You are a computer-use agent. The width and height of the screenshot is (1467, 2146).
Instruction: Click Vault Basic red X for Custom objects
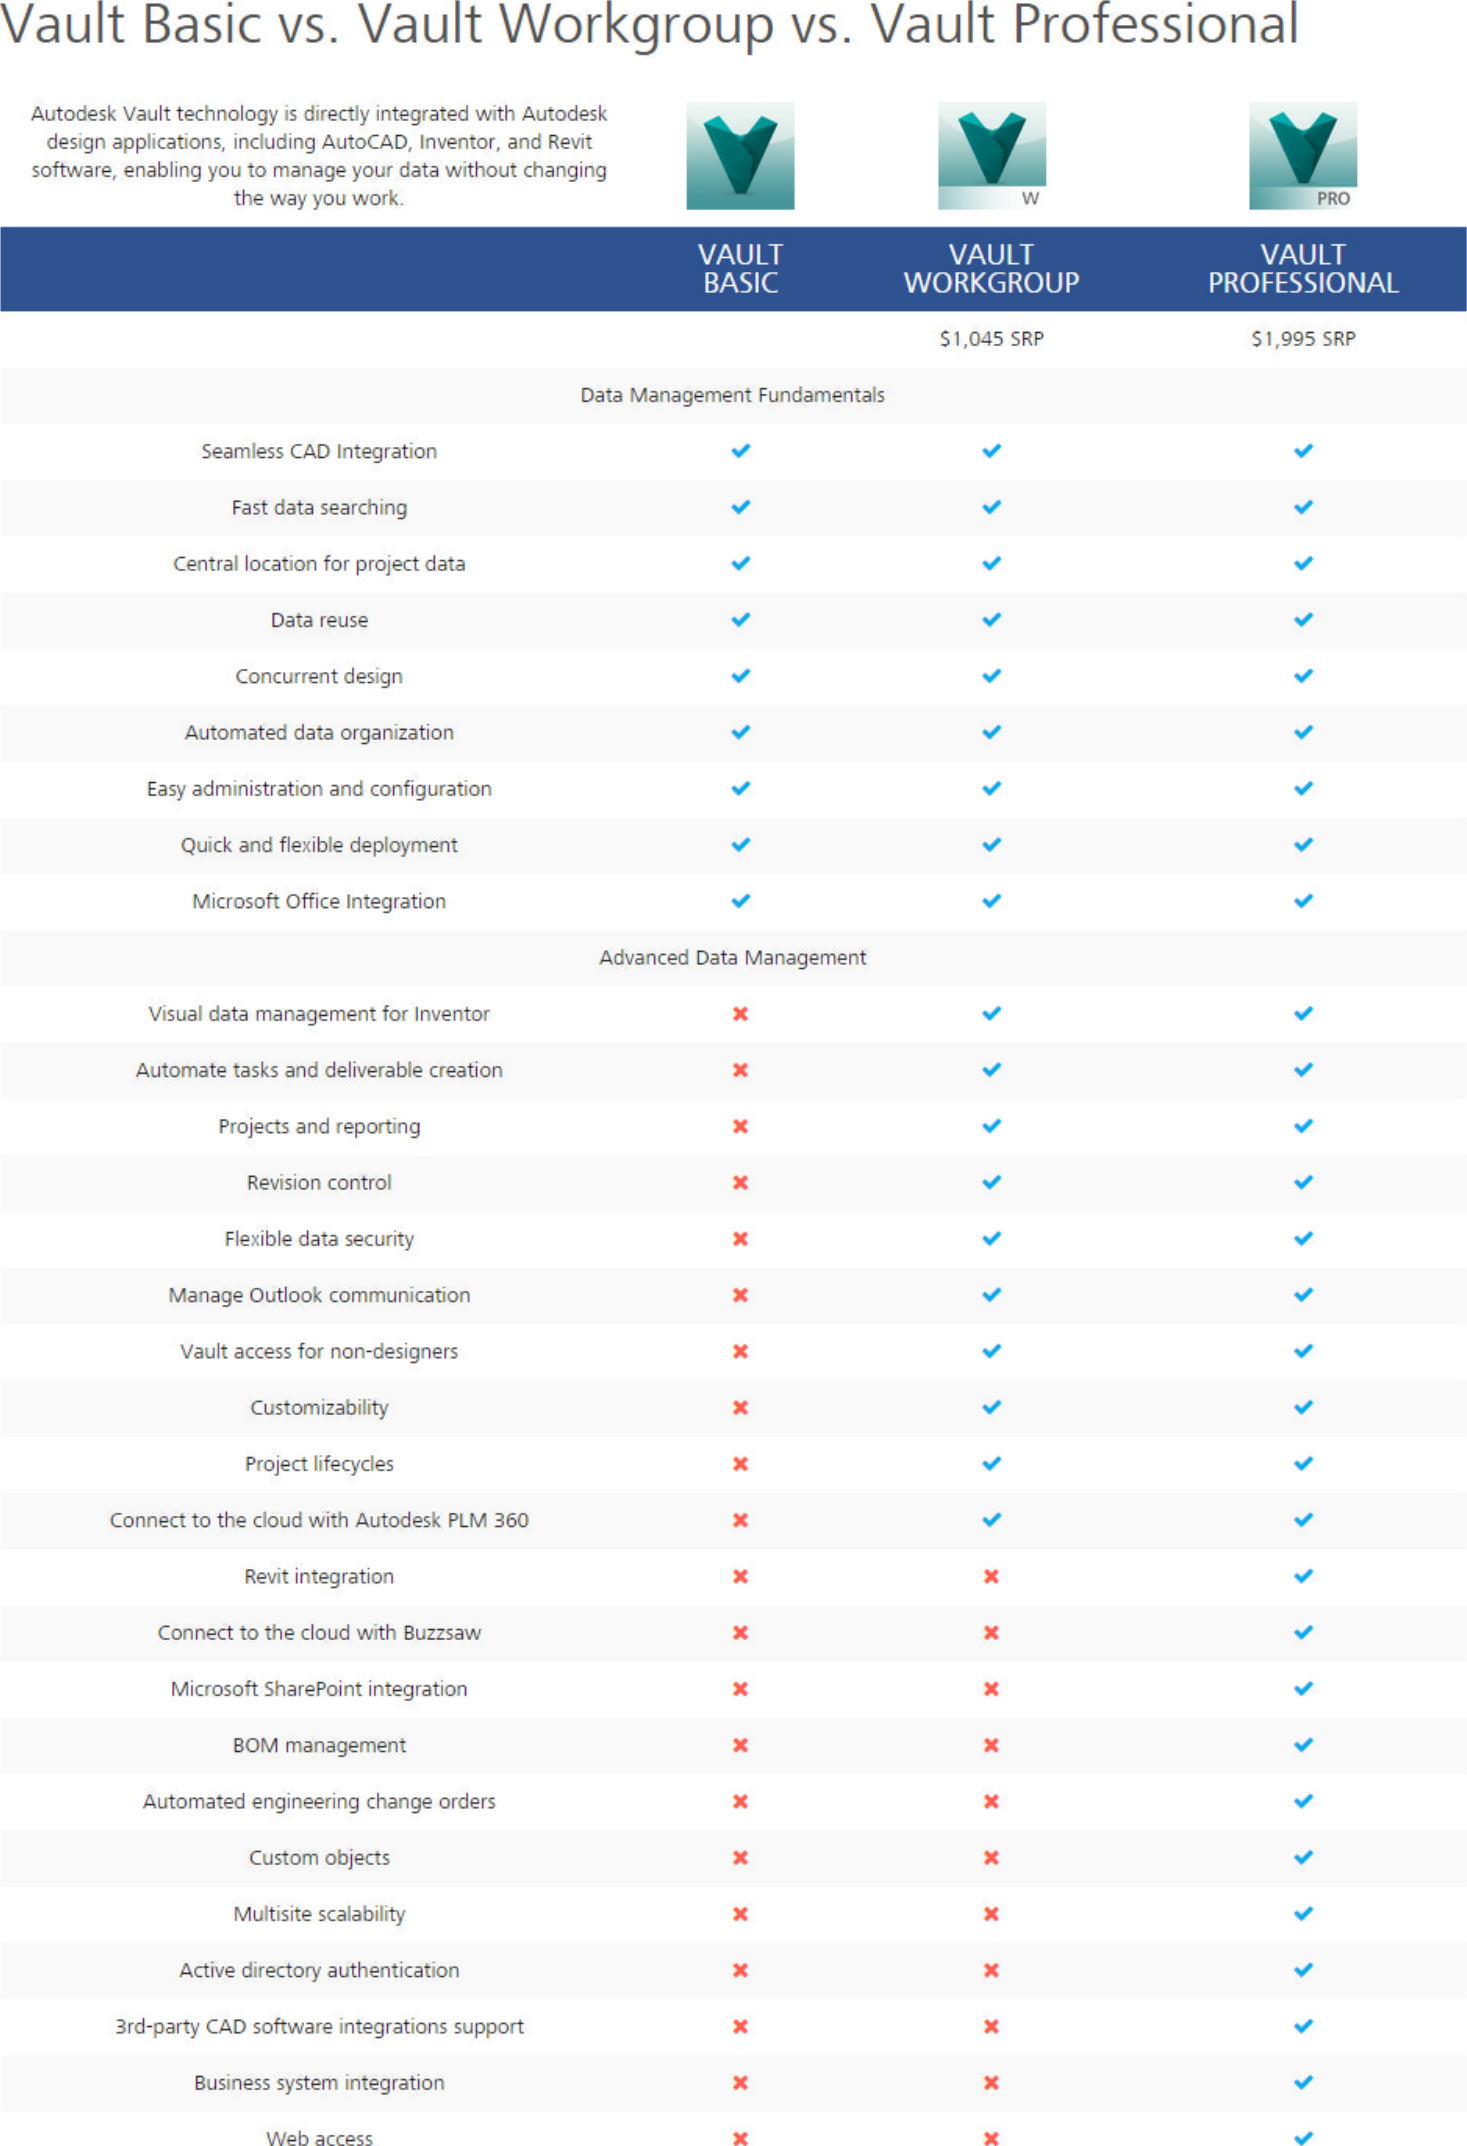[x=740, y=1857]
